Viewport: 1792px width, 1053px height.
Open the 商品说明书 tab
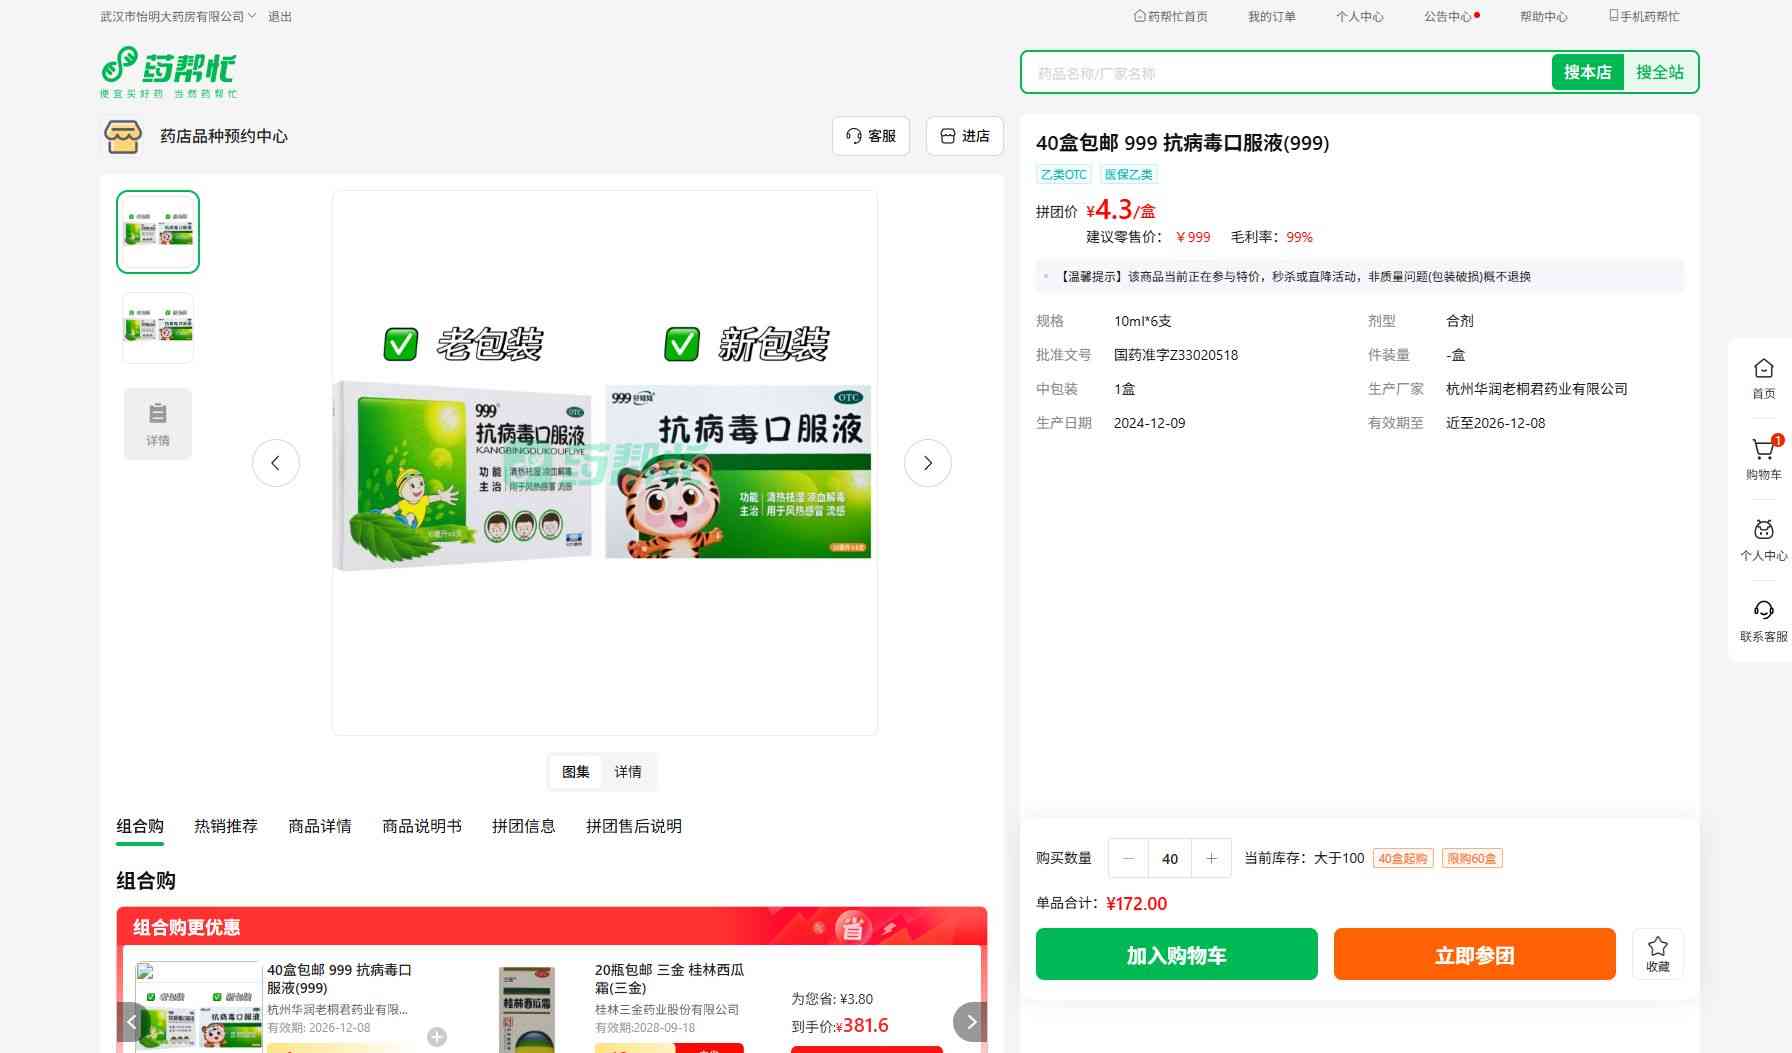(422, 826)
